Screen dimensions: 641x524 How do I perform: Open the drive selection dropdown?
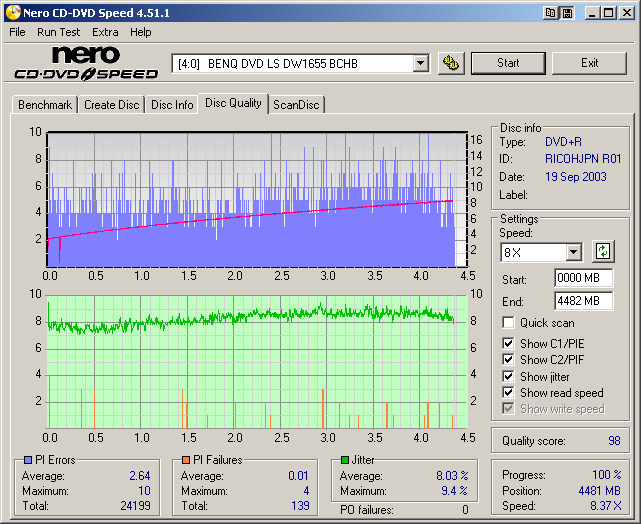(420, 63)
